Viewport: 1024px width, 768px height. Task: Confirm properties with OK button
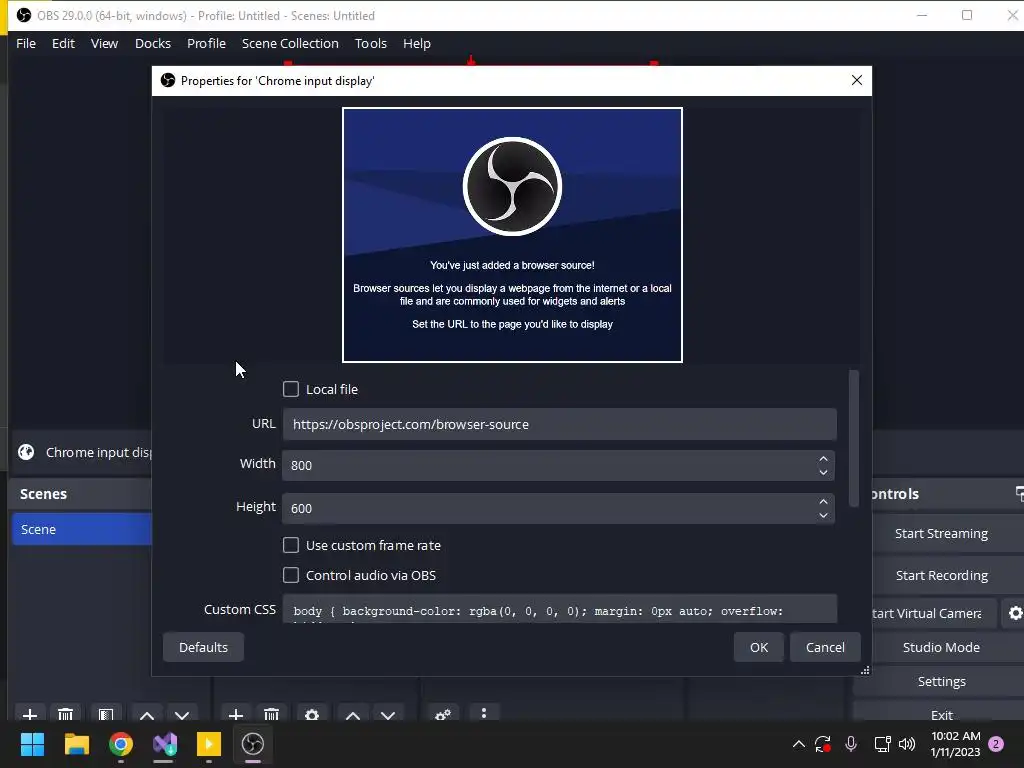coord(759,647)
